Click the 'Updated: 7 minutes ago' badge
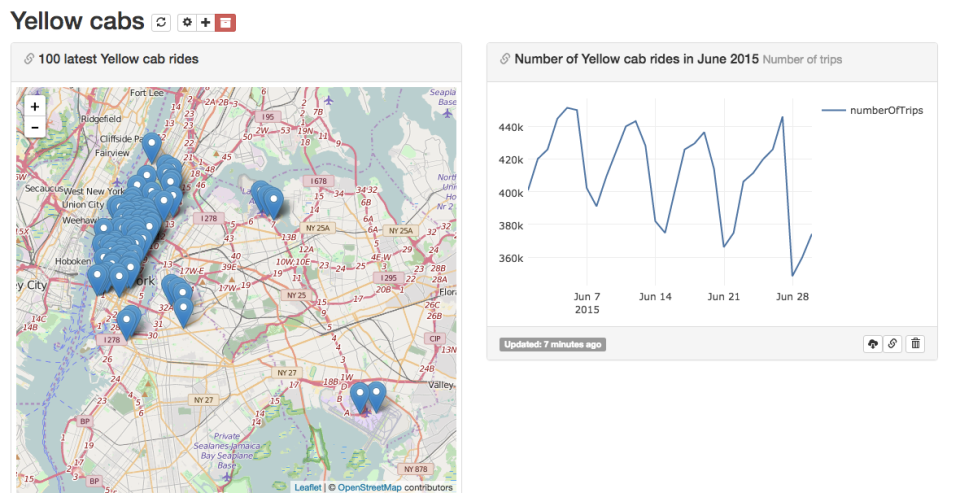Viewport: 960px width, 493px height. (552, 345)
